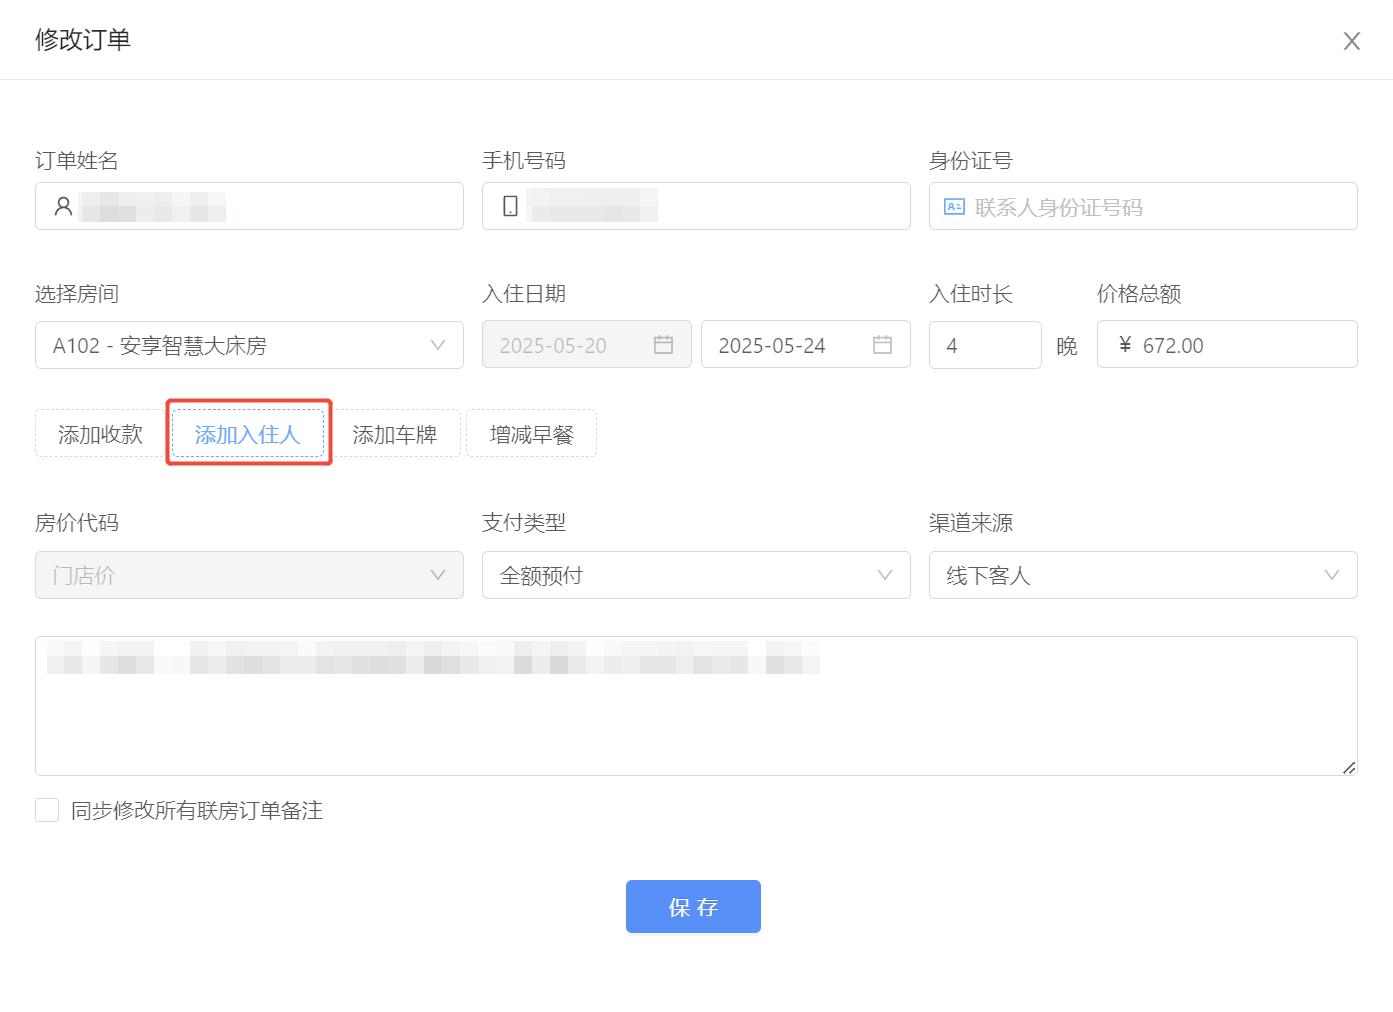1393x1012 pixels.
Task: Open the 全额预付 payment type dropdown
Action: (696, 575)
